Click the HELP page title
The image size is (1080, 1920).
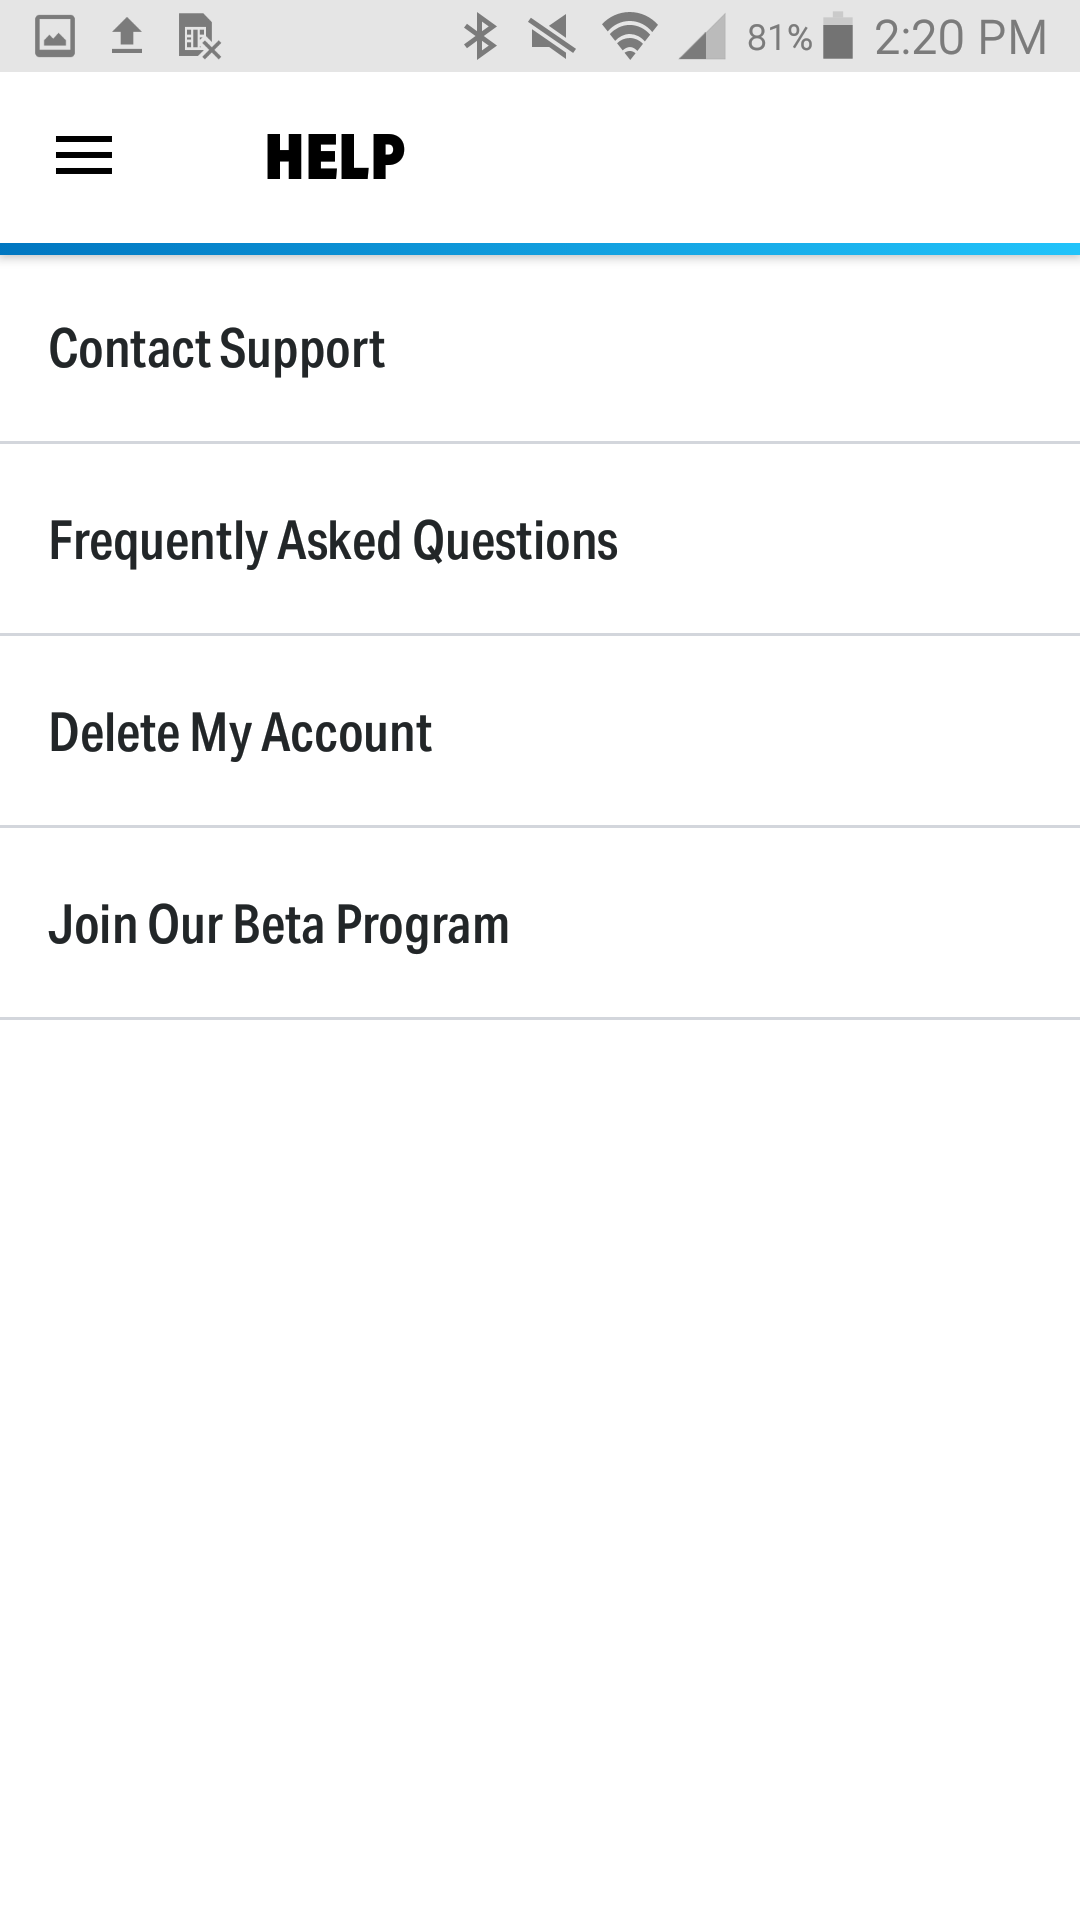335,157
